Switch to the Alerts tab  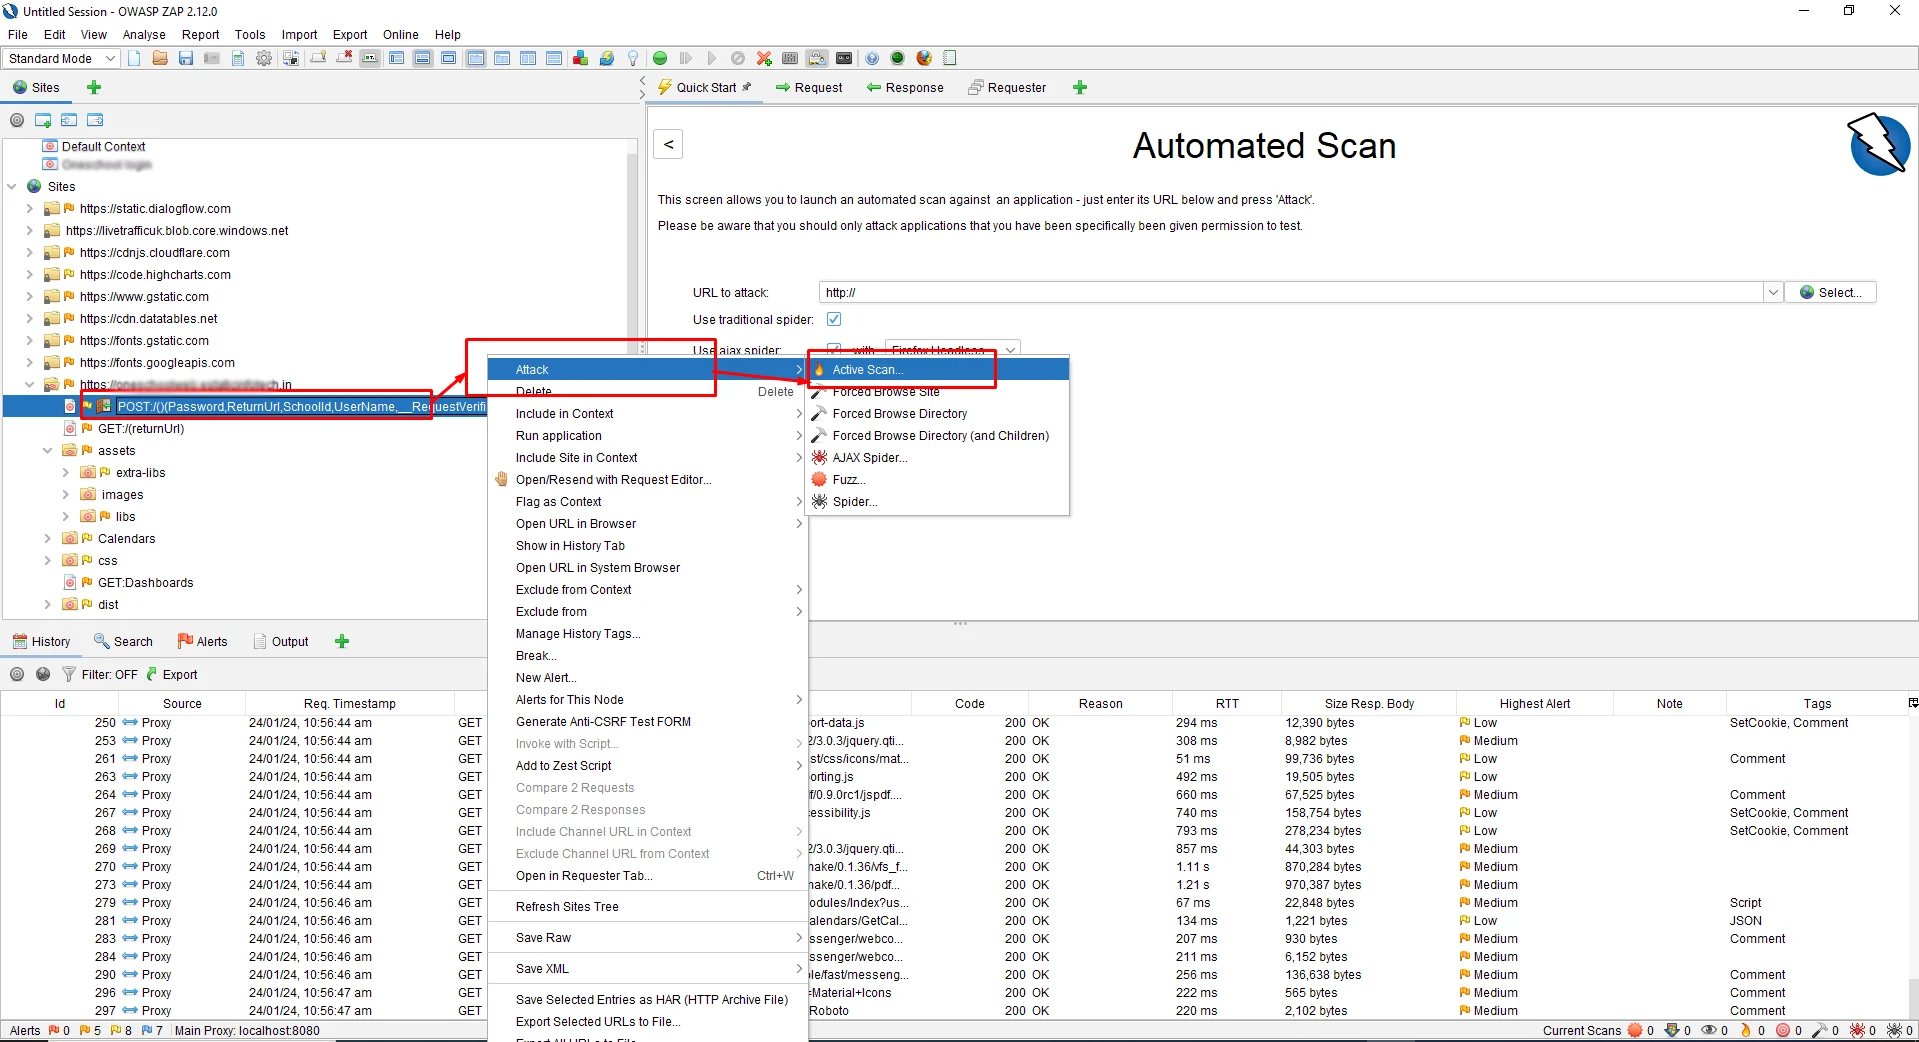click(x=203, y=641)
